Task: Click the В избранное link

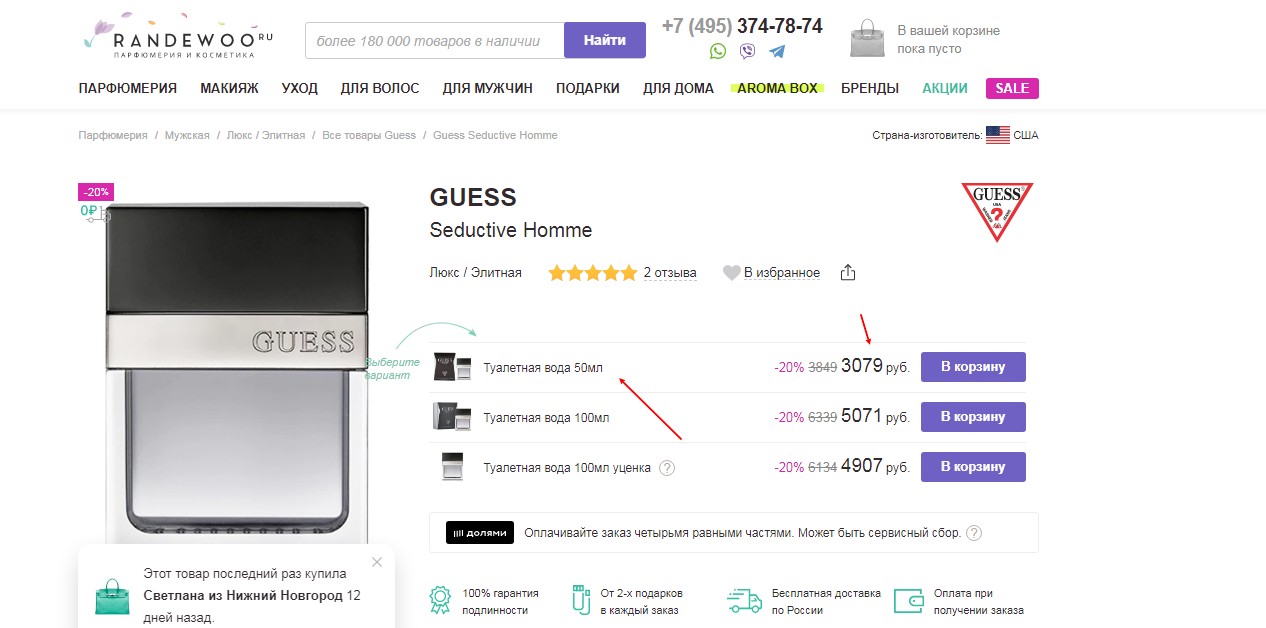Action: (782, 272)
